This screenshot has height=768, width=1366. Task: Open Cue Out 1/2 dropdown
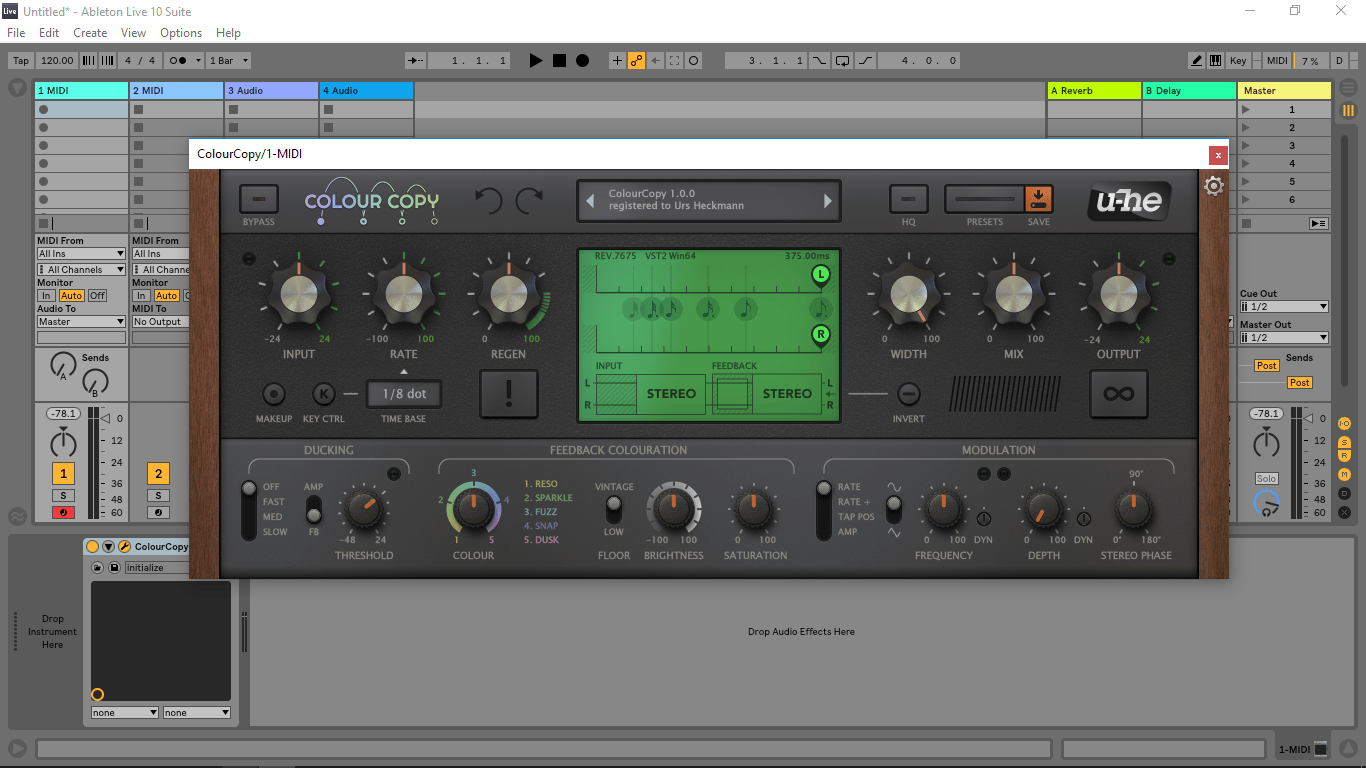pos(1284,307)
